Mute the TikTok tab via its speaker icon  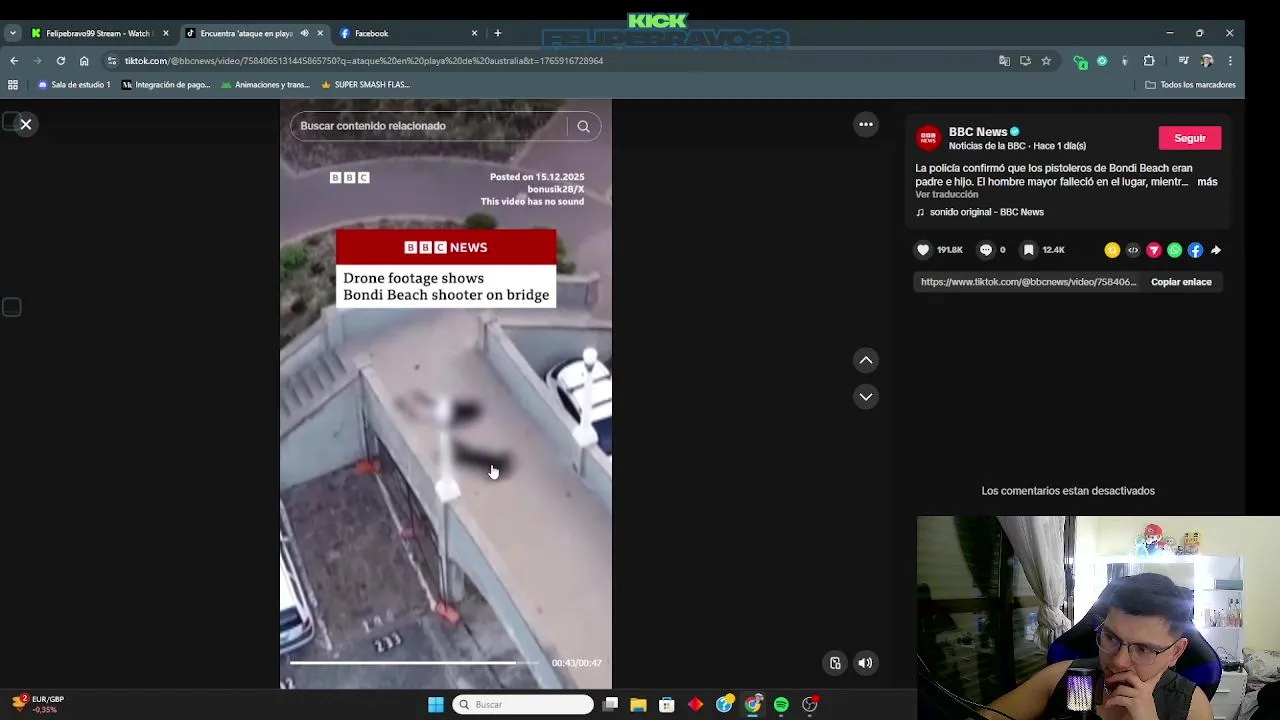pyautogui.click(x=304, y=33)
